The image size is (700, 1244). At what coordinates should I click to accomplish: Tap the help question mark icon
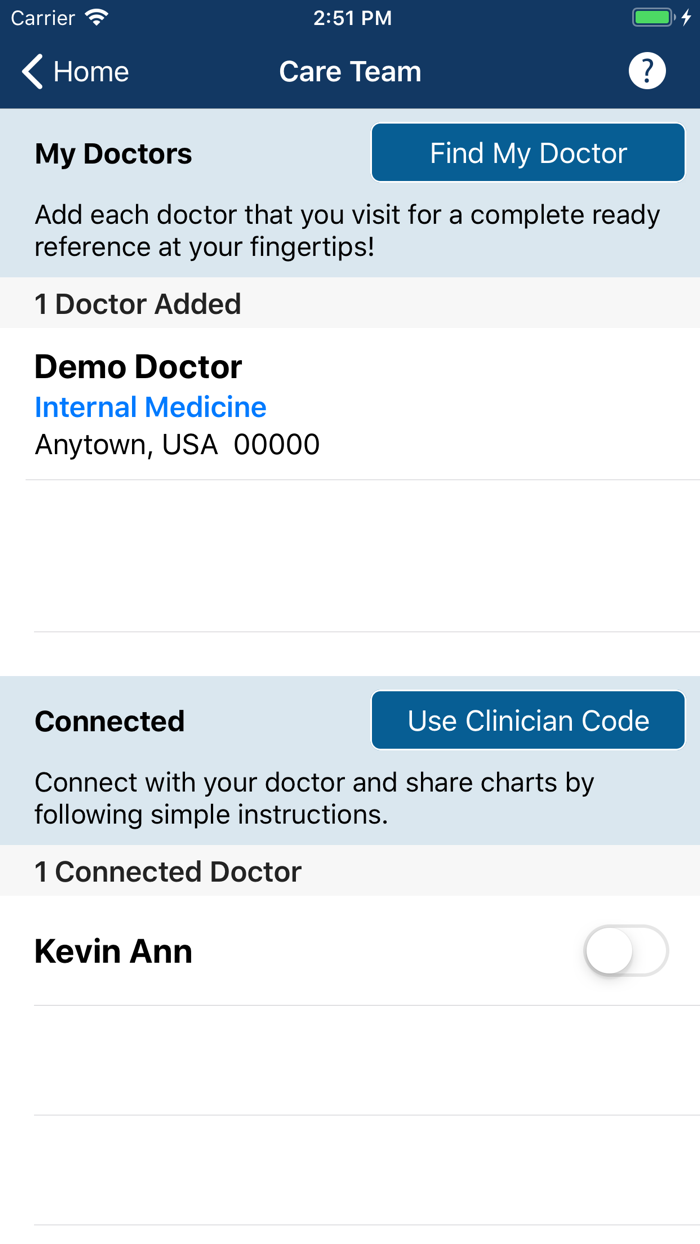click(647, 71)
